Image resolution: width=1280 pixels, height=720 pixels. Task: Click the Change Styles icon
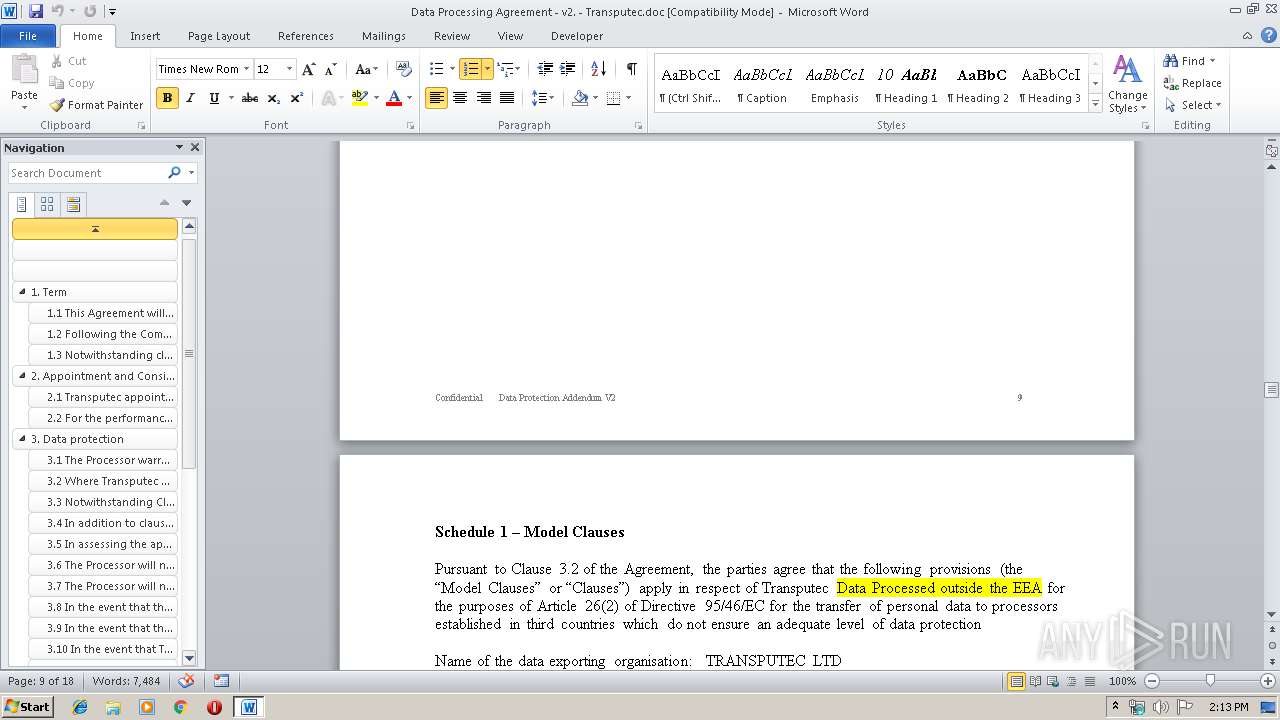(1127, 84)
